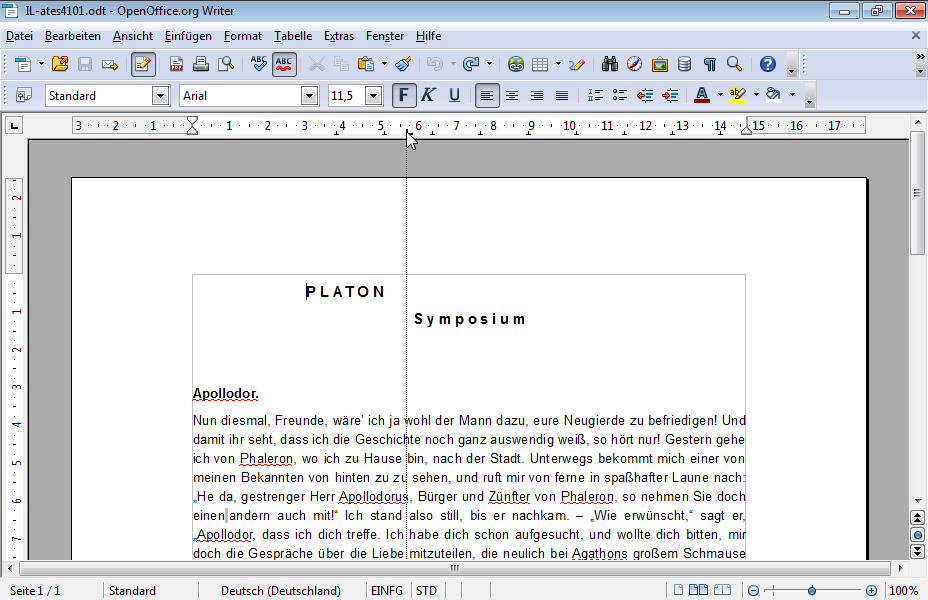928x600 pixels.
Task: Insert Hyperlink icon
Action: pyautogui.click(x=515, y=64)
